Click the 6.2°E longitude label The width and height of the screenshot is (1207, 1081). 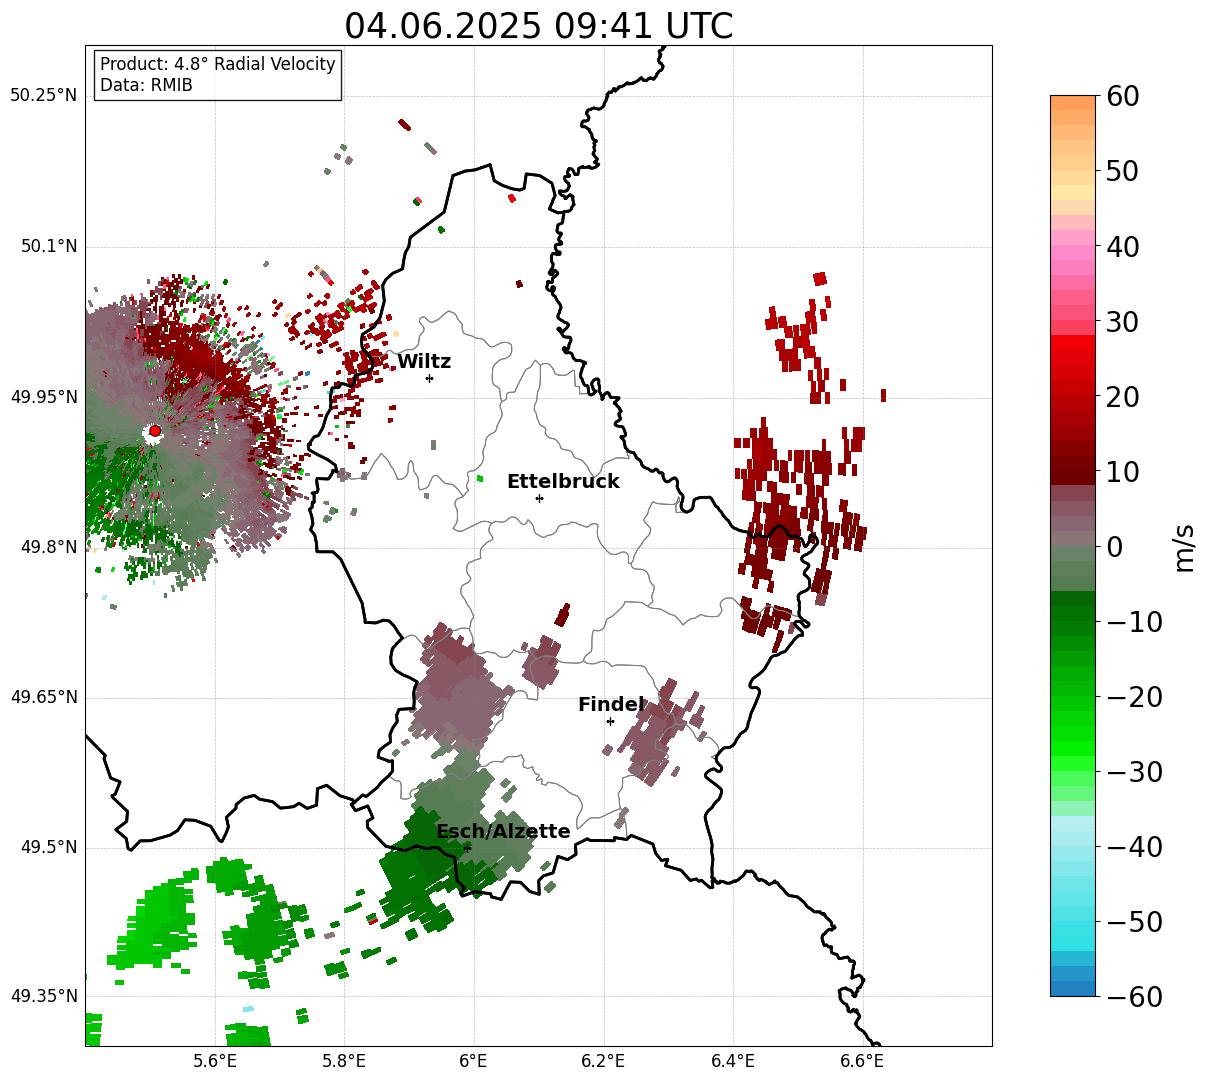pyautogui.click(x=603, y=1061)
